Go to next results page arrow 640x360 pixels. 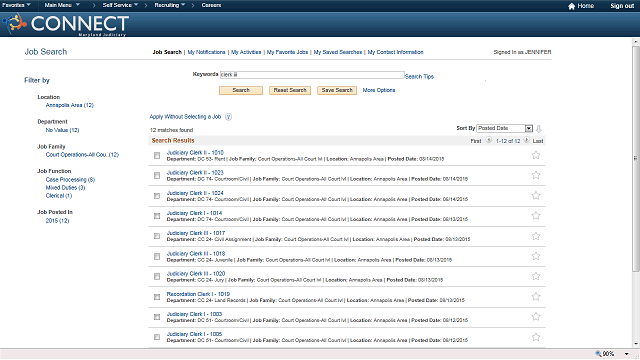point(527,140)
